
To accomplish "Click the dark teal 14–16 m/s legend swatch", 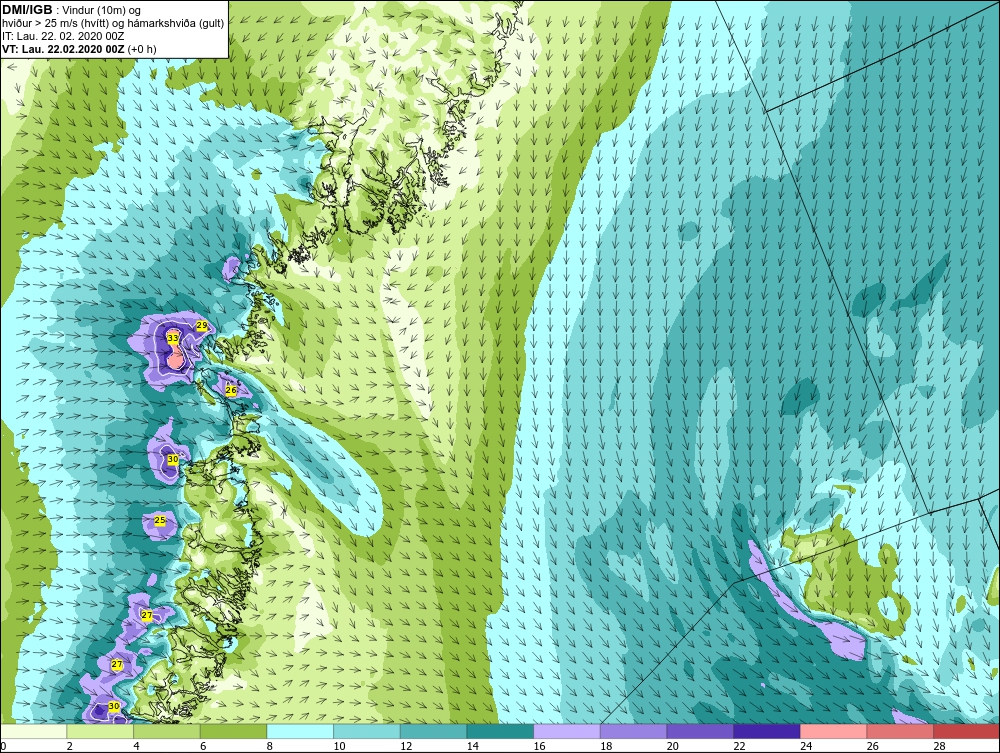I will click(x=500, y=731).
